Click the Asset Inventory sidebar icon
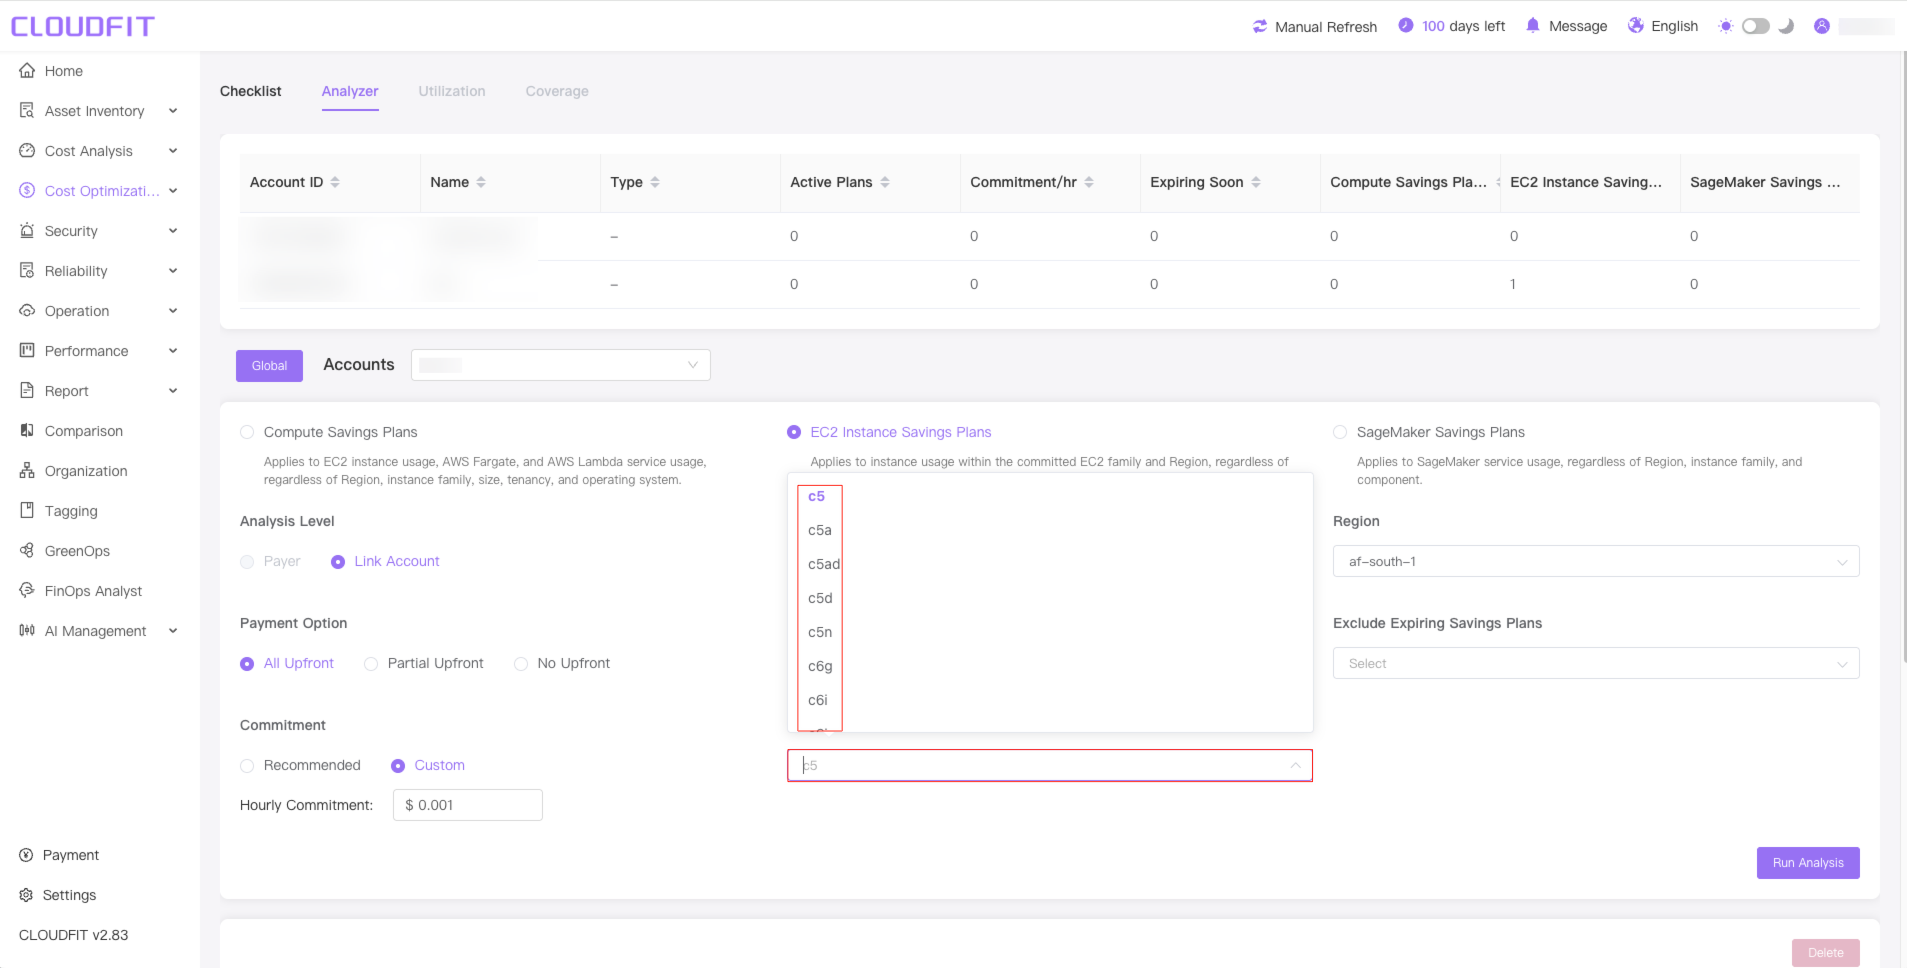Viewport: 1907px width, 968px height. 27,111
